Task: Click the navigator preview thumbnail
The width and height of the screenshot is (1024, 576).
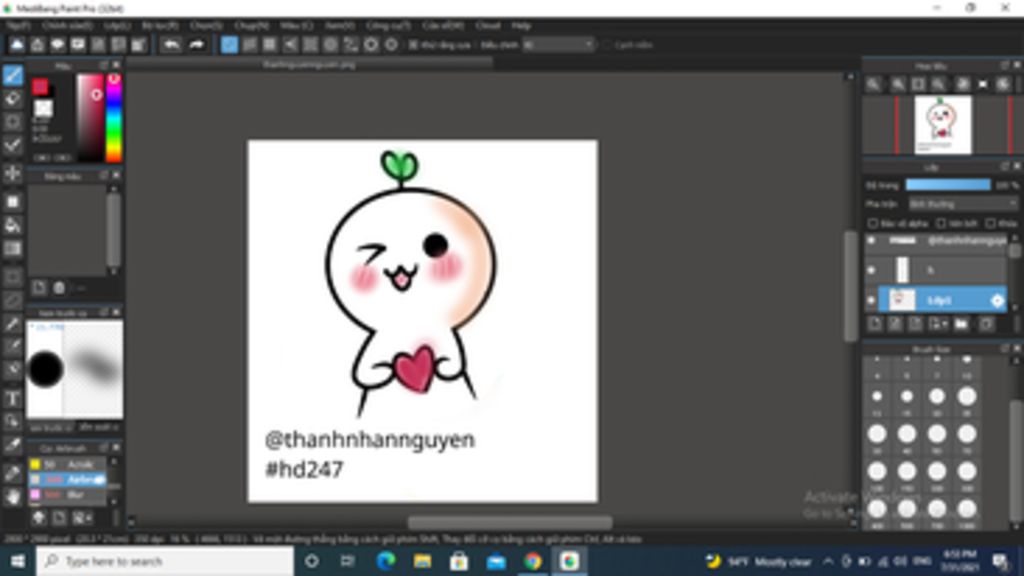Action: coord(942,125)
